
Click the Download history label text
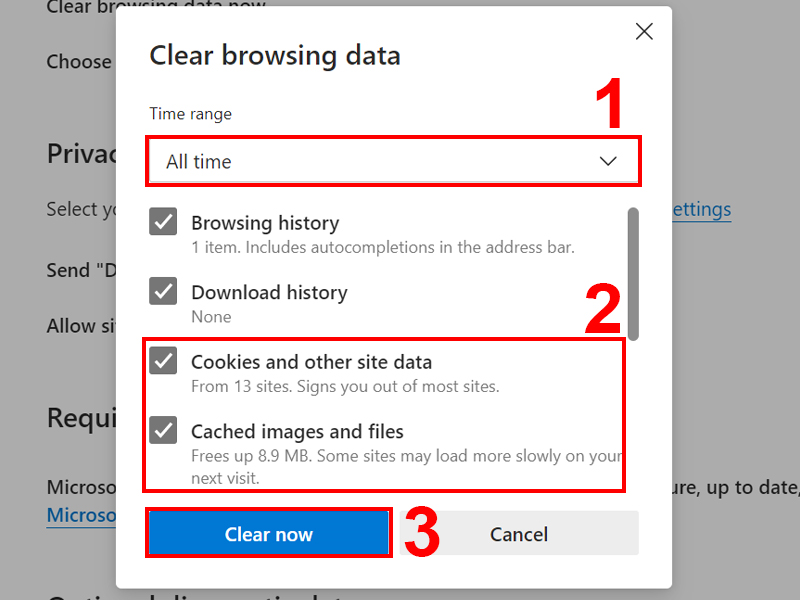point(269,293)
